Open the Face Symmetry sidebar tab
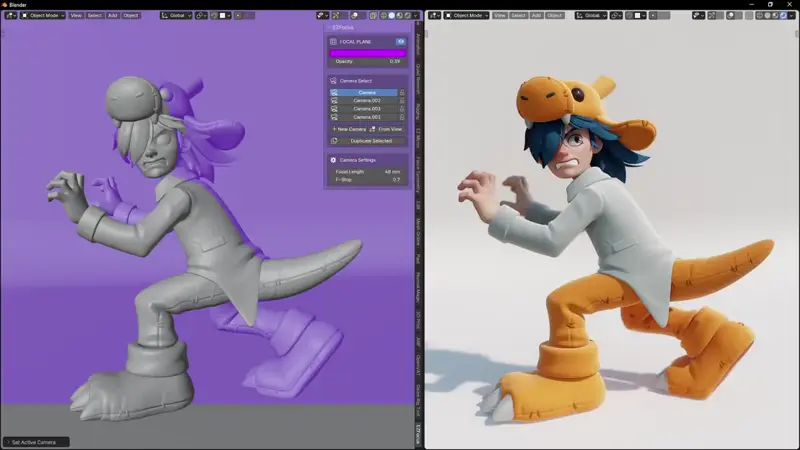Viewport: 800px width, 450px height. tap(418, 174)
